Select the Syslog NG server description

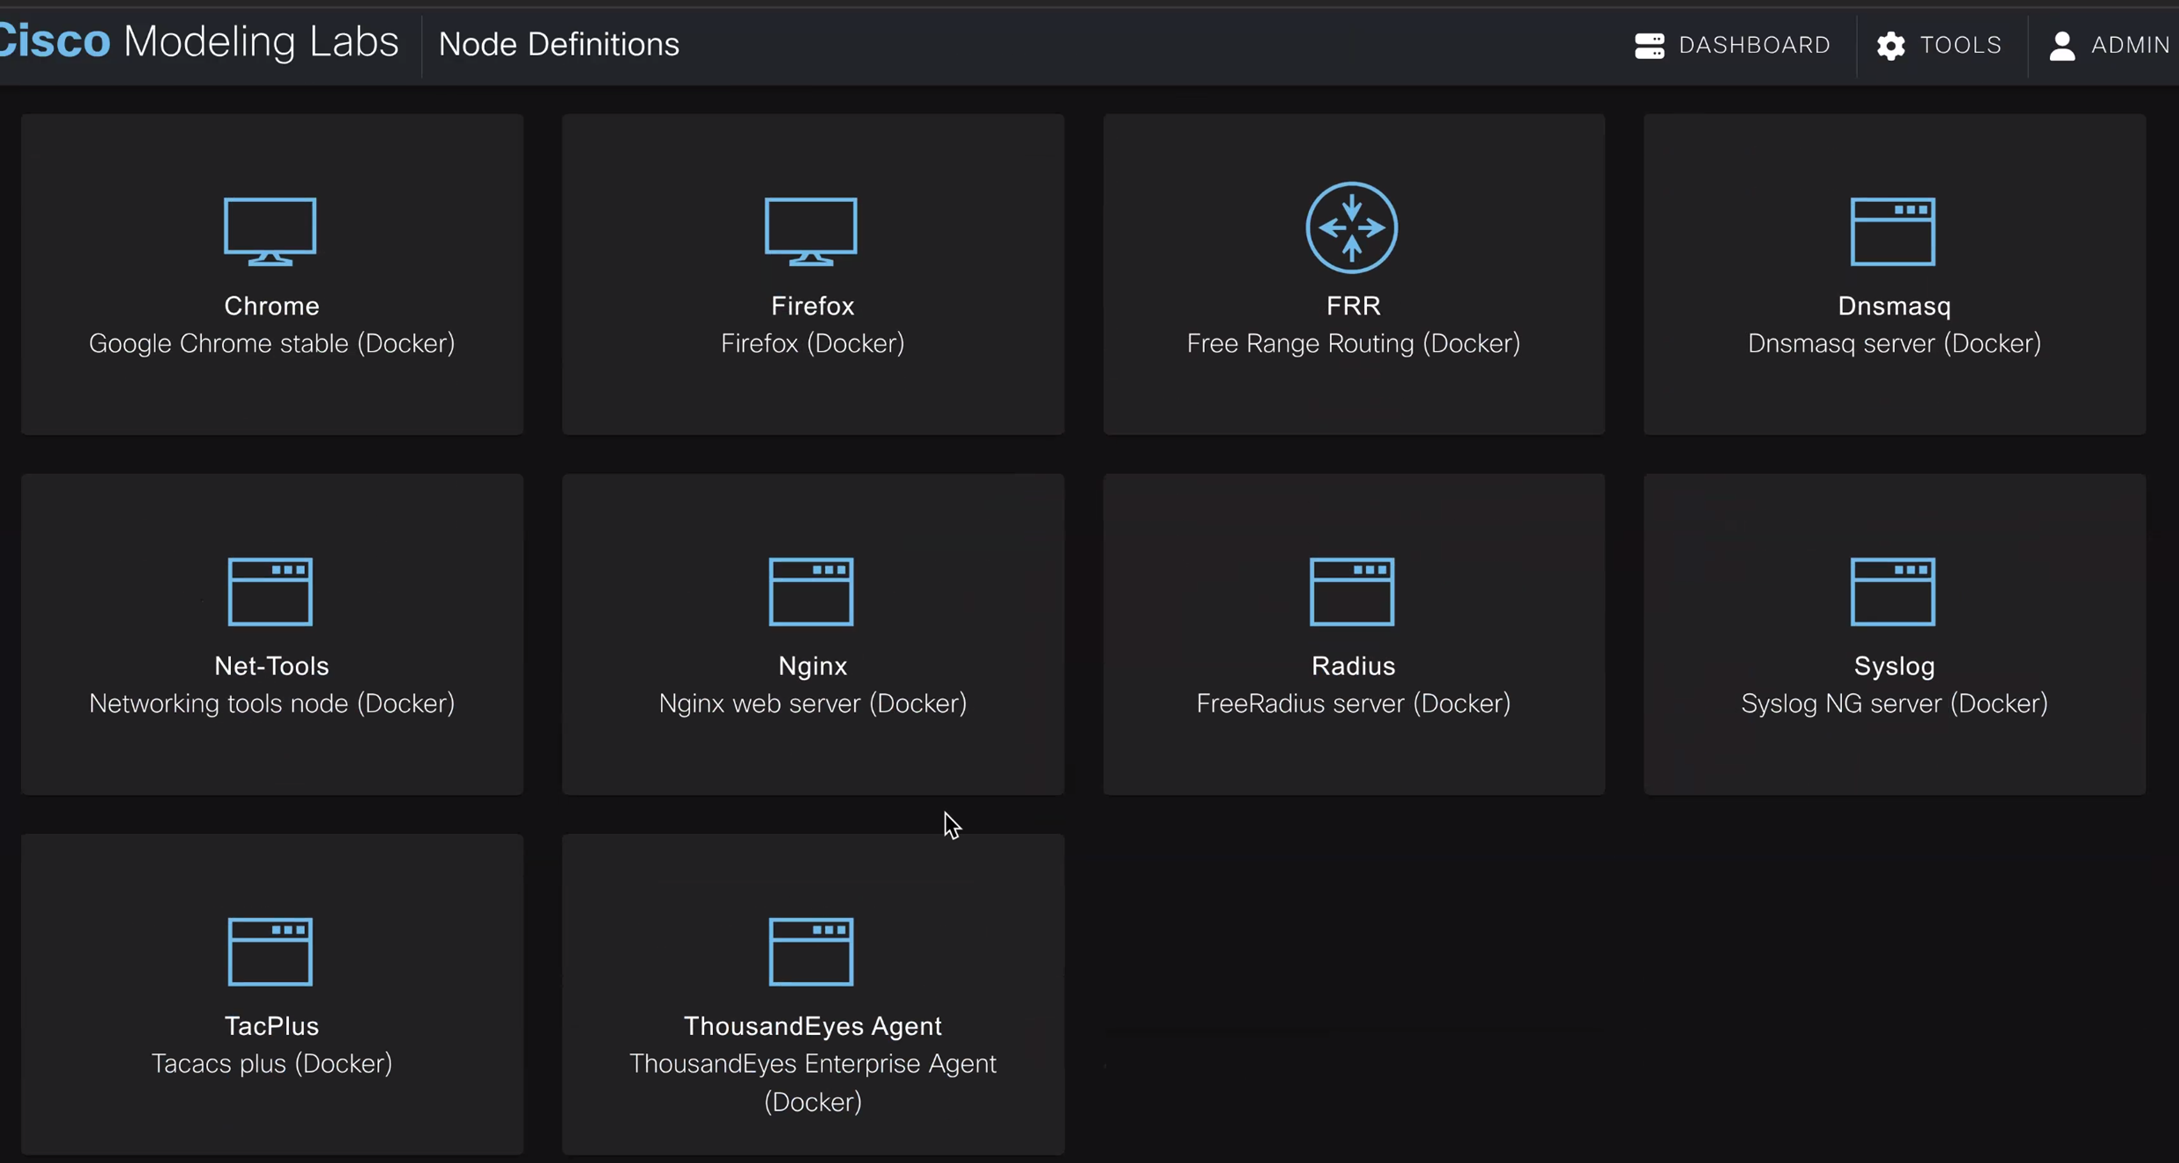point(1894,704)
